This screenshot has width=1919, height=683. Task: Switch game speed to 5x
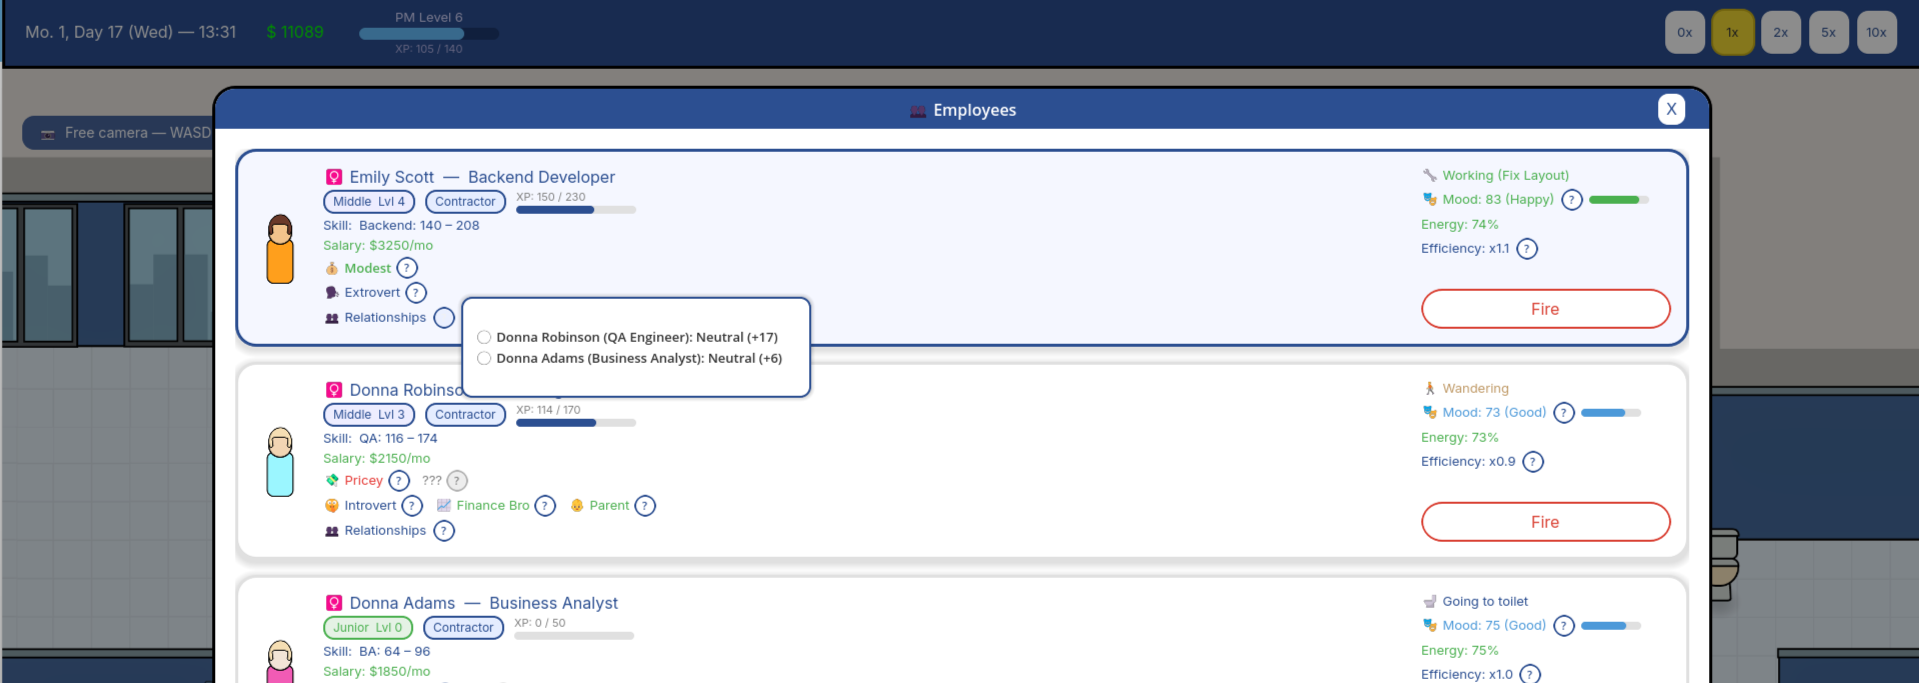(1829, 33)
